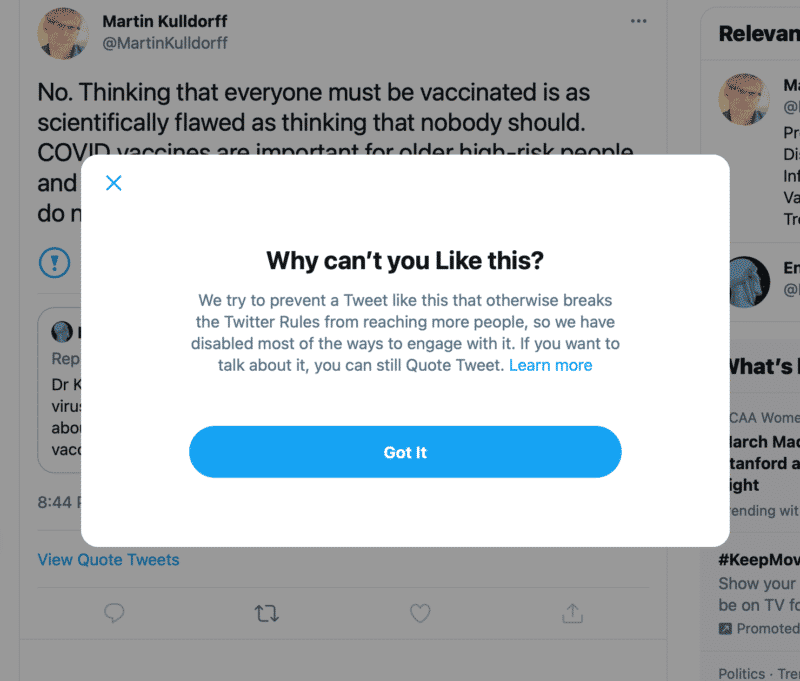Viewport: 800px width, 681px height.
Task: Click the blue exclamation warning icon
Action: (x=55, y=263)
